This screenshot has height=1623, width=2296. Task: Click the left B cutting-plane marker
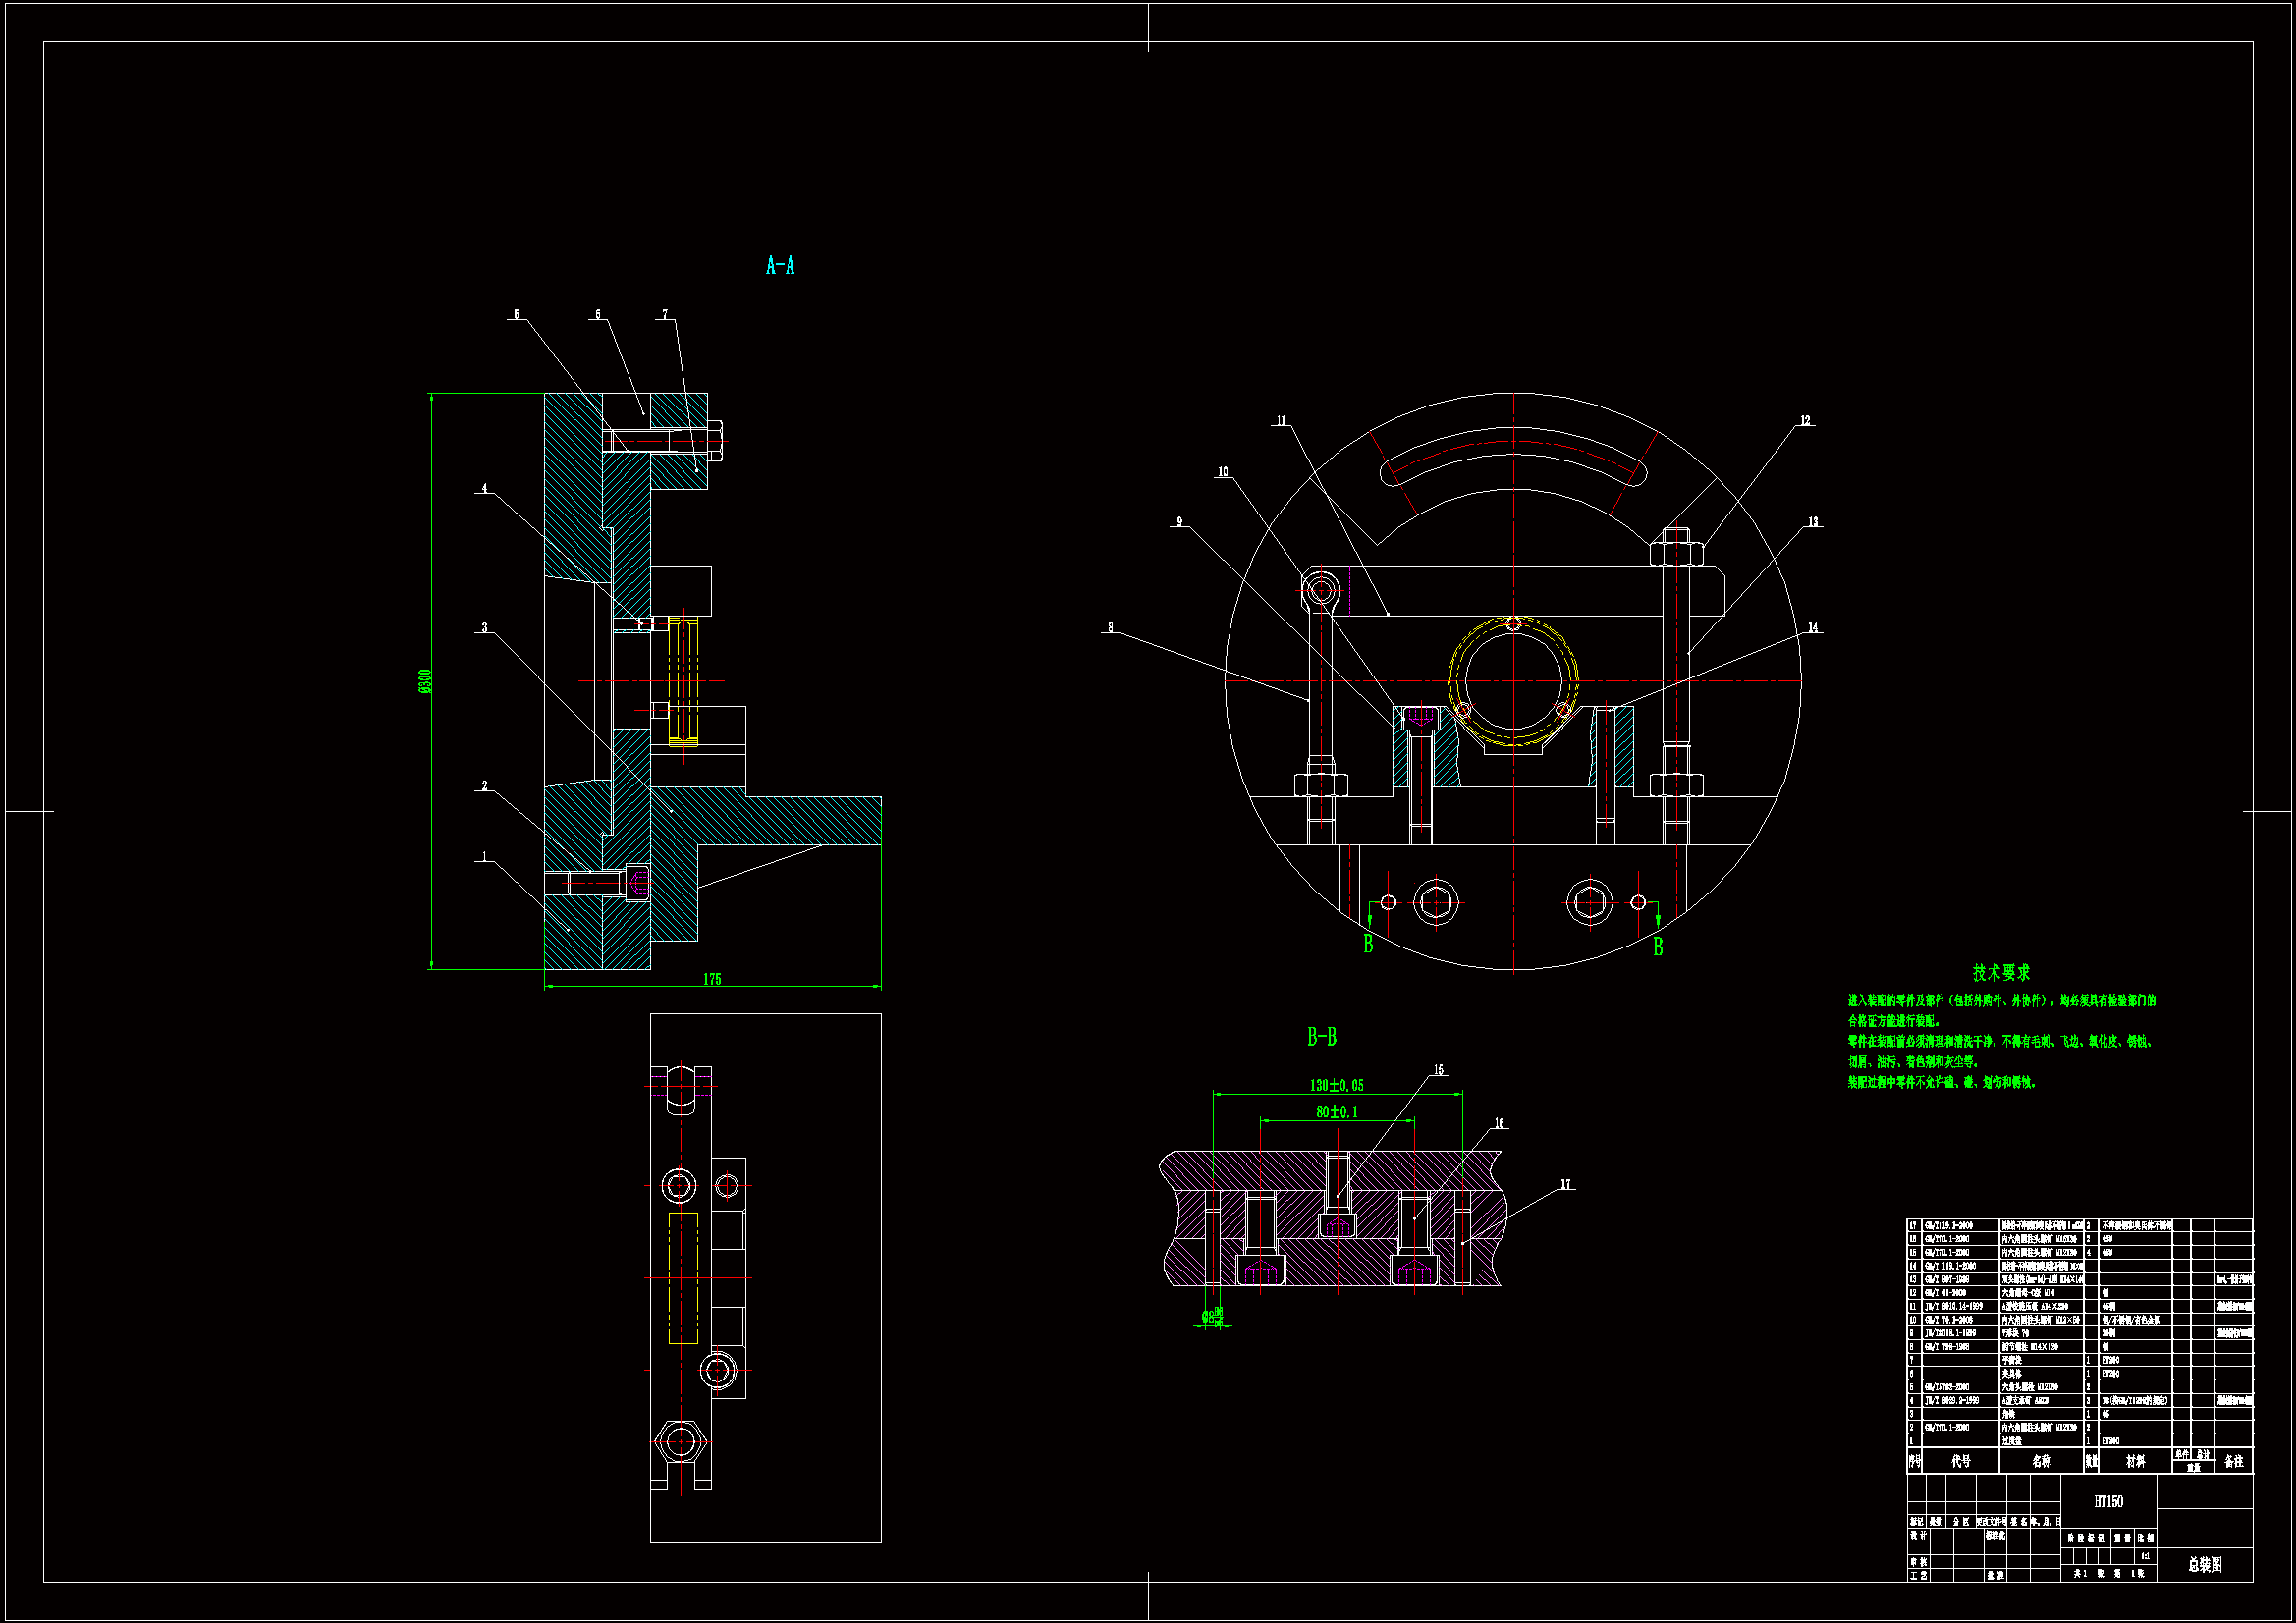1368,944
